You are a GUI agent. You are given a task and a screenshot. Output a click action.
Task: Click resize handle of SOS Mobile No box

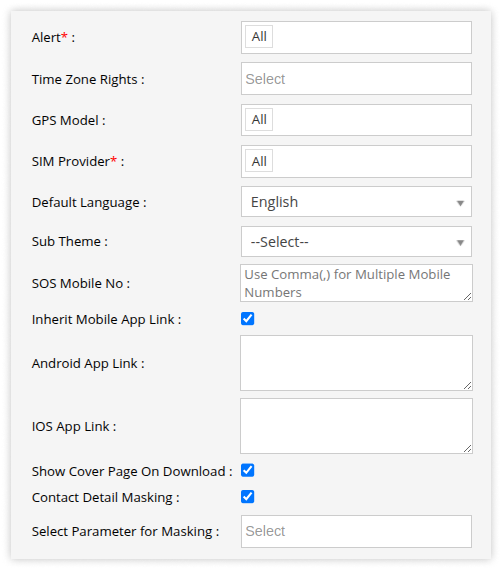468,297
